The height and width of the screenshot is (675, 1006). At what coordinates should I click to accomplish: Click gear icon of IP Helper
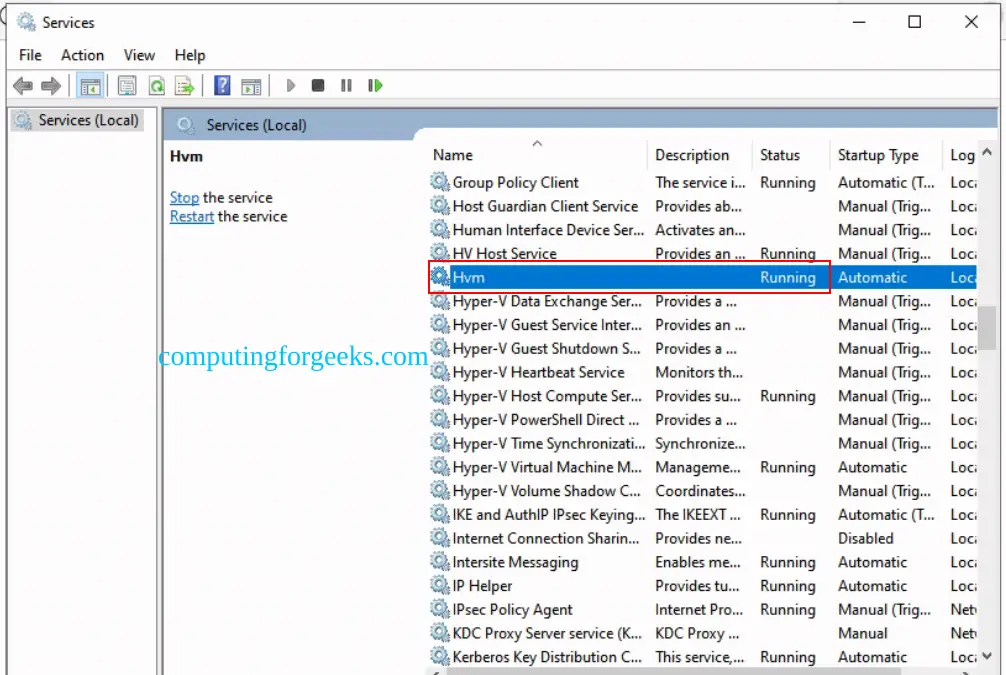pos(439,586)
